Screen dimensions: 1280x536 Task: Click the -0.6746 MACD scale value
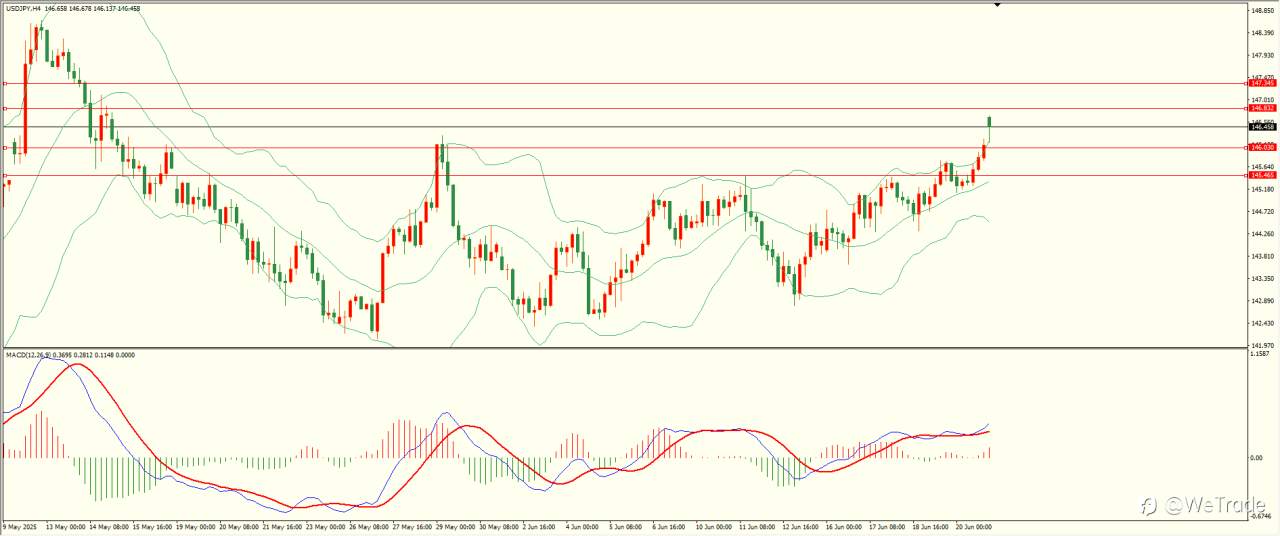1262,518
